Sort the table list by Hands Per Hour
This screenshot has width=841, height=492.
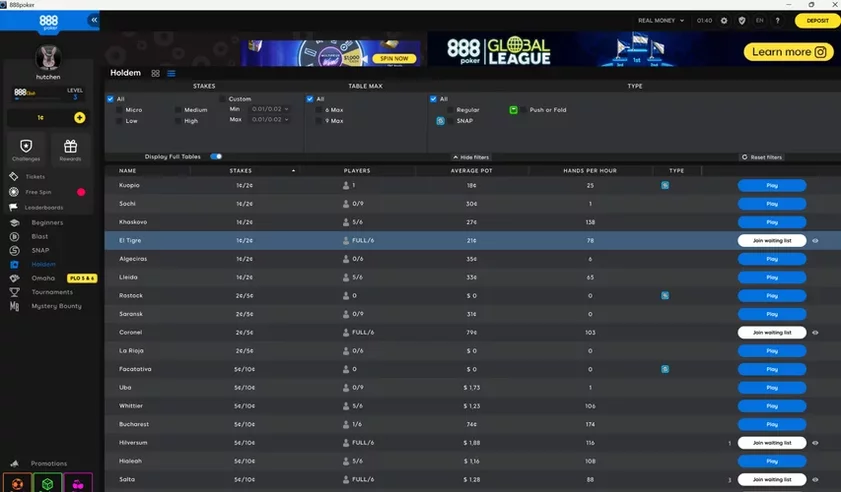tap(590, 171)
